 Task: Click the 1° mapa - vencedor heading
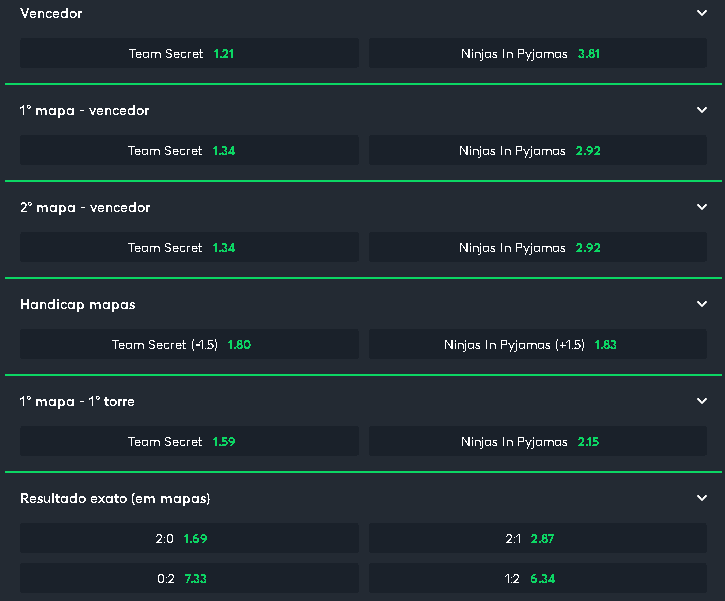(x=84, y=110)
